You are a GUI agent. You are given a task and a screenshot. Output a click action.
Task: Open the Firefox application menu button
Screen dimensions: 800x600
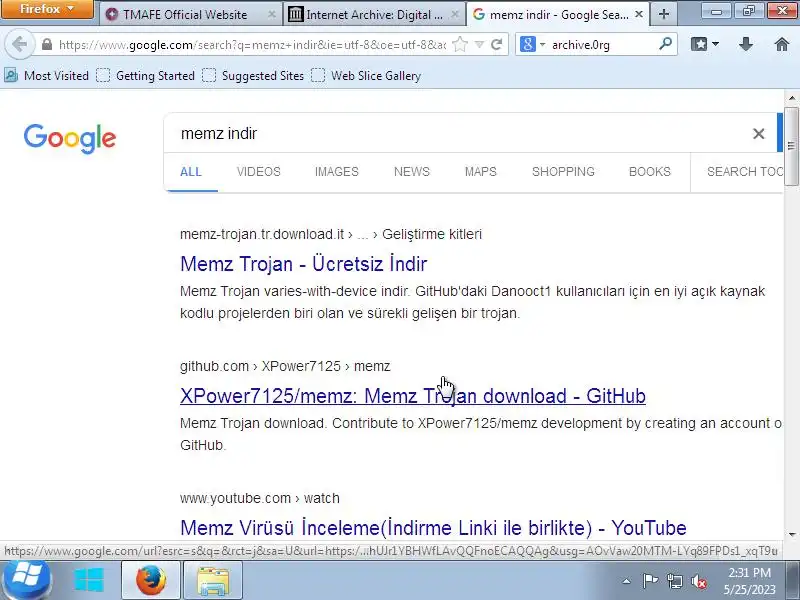[47, 9]
